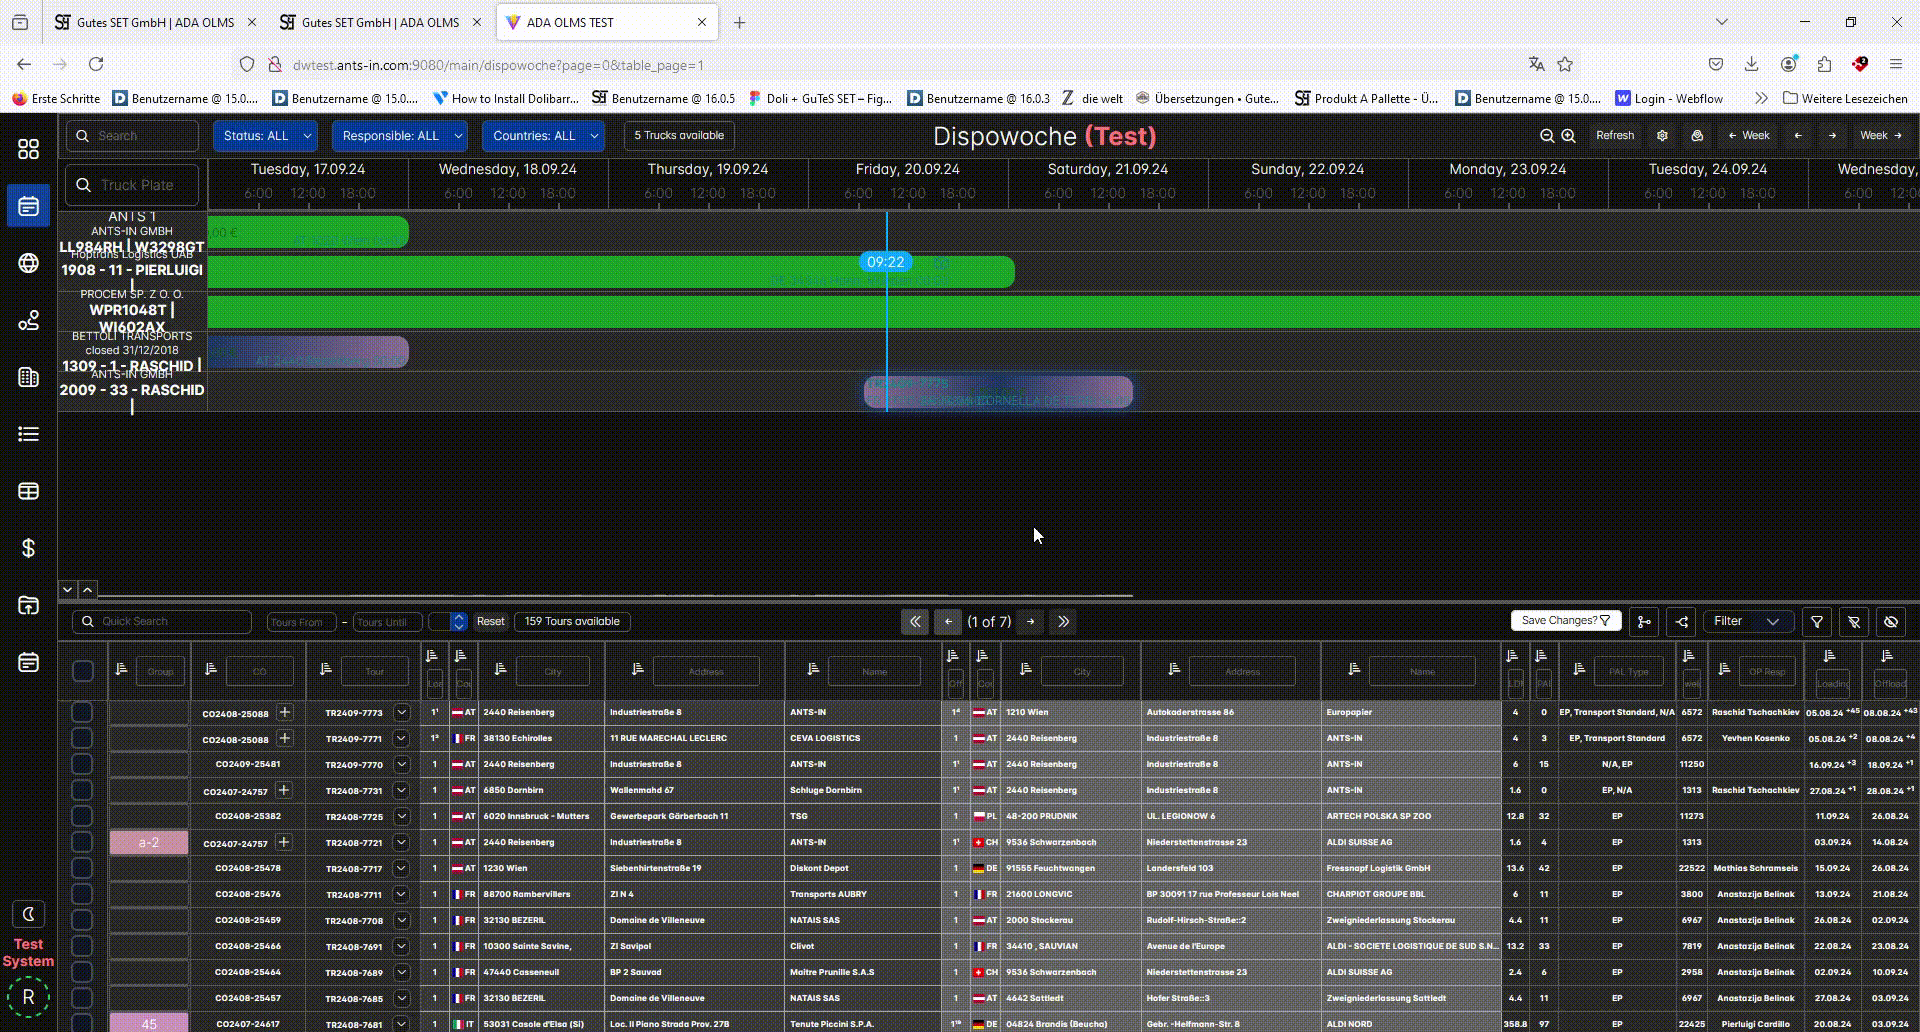Screen dimensions: 1920x1032
Task: Switch to the ADA OLMS TEST browser tab
Action: [x=605, y=22]
